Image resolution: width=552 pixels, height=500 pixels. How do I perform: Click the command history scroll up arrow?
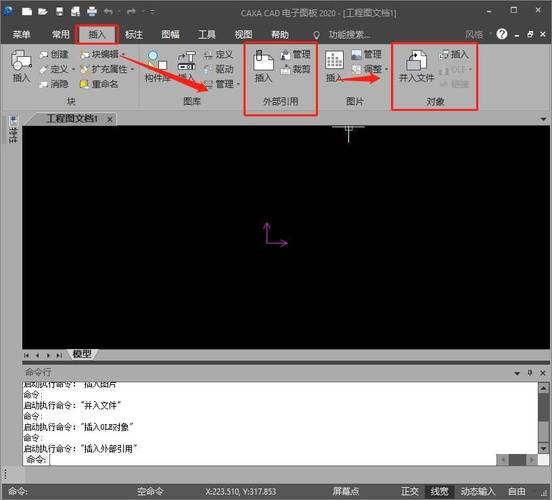pyautogui.click(x=544, y=388)
